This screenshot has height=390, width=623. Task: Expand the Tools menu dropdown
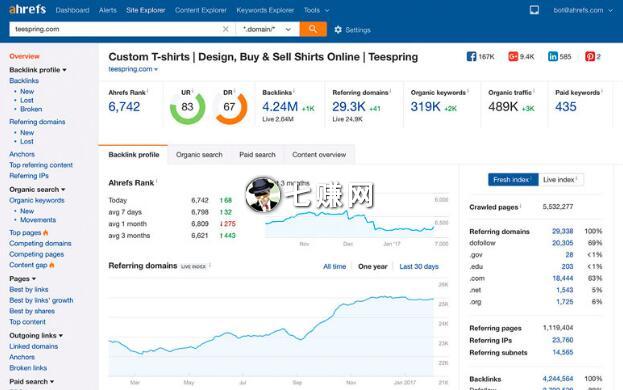click(x=316, y=10)
